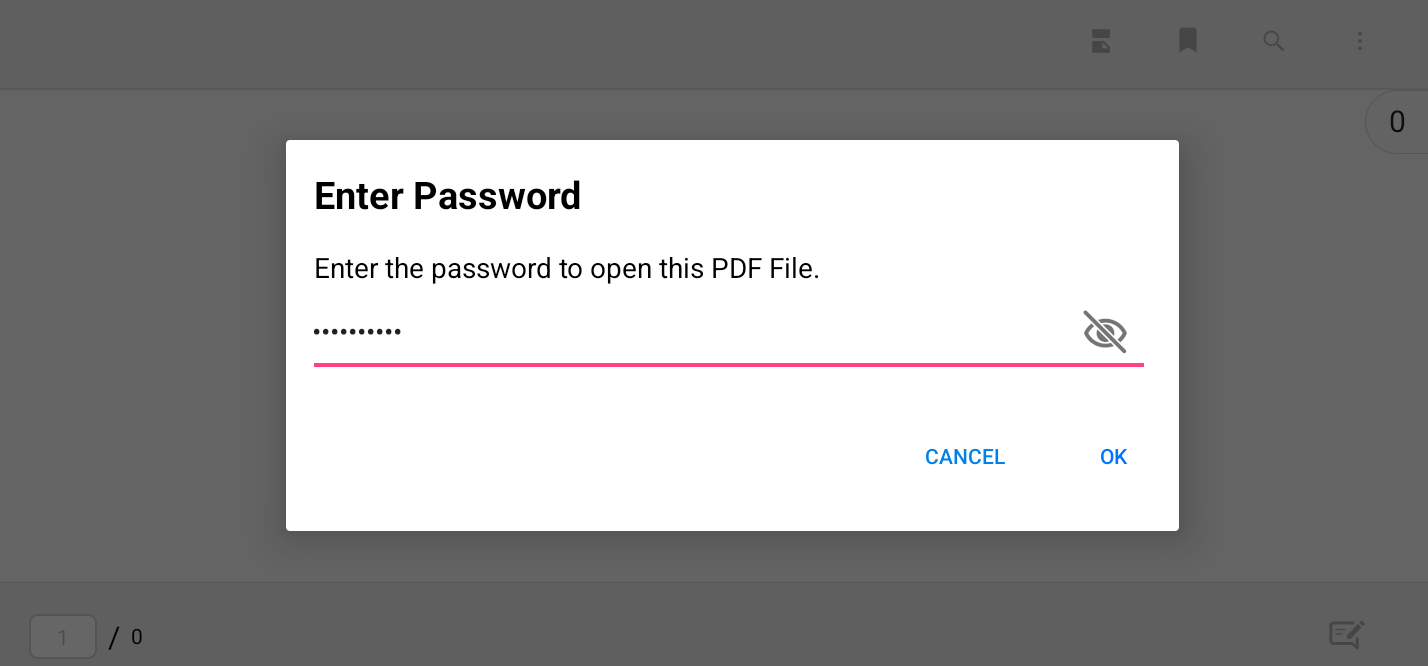Click the "Enter the password to open" message
The width and height of the screenshot is (1428, 666).
pos(566,269)
